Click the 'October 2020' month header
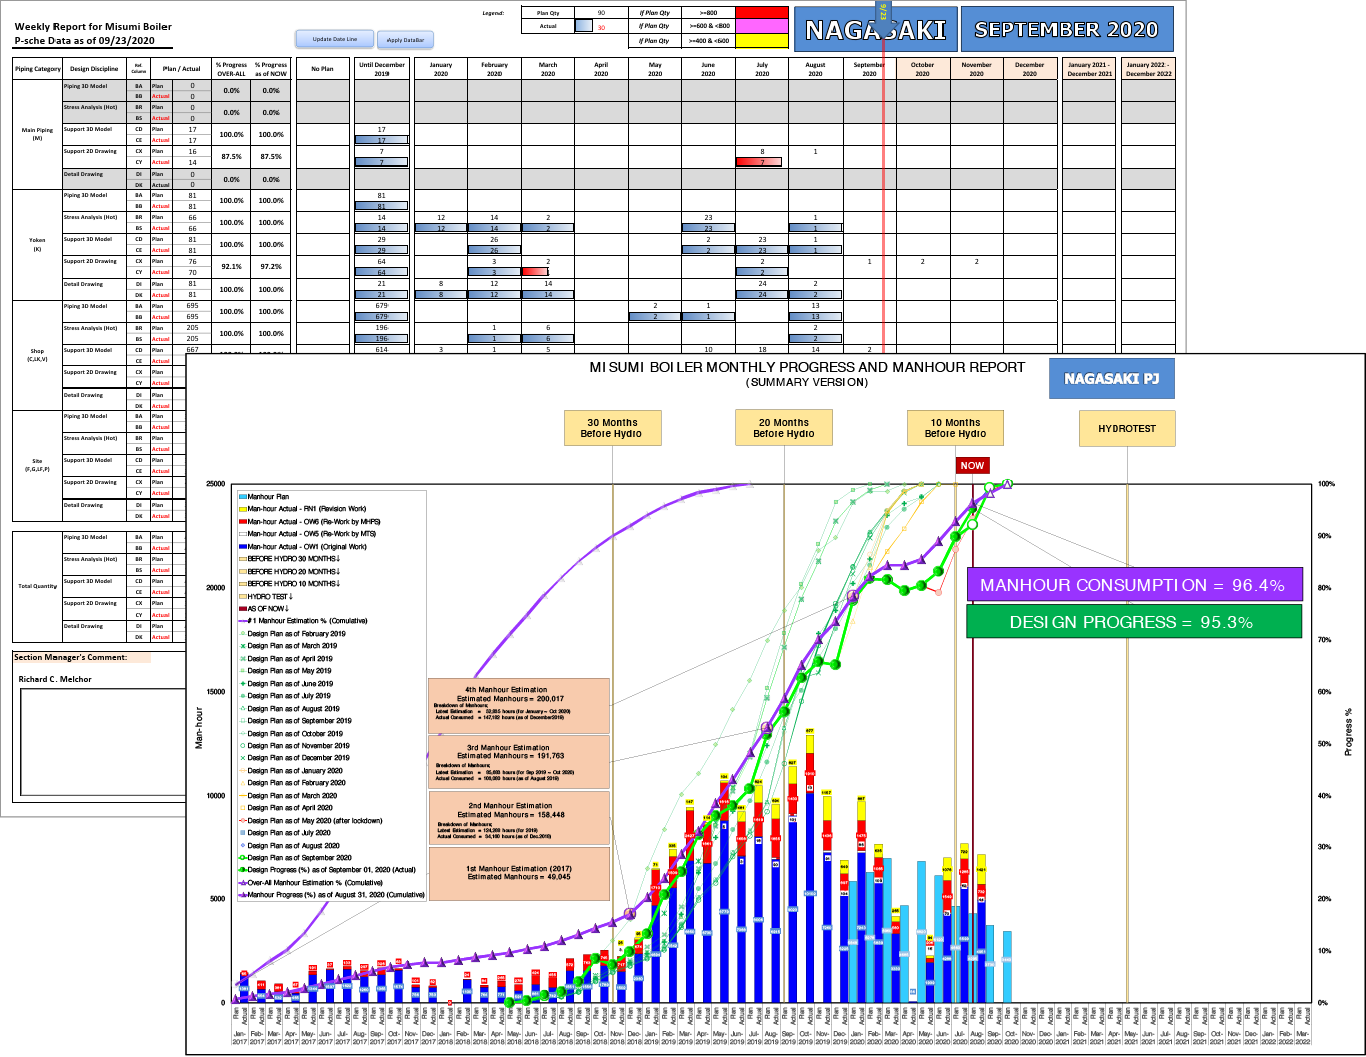The width and height of the screenshot is (1366, 1057). tap(922, 69)
